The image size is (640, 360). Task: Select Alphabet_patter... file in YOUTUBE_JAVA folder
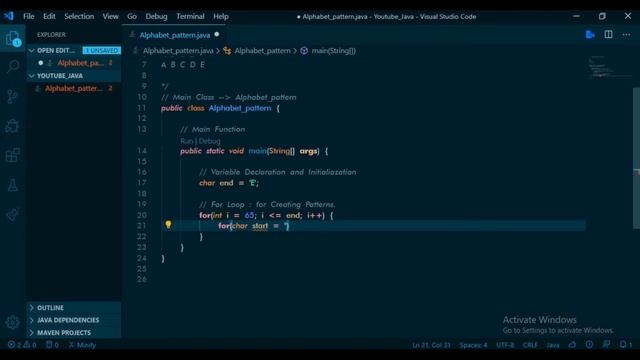coord(73,89)
